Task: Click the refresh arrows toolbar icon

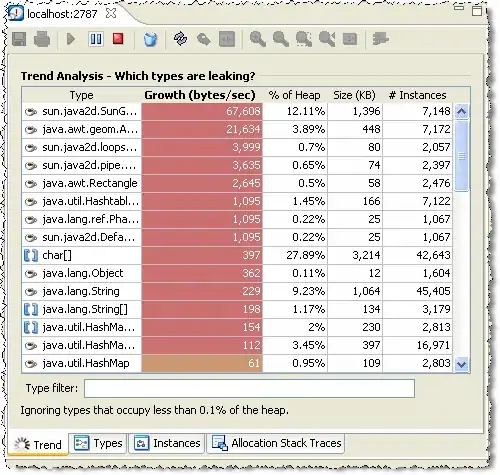Action: point(180,39)
